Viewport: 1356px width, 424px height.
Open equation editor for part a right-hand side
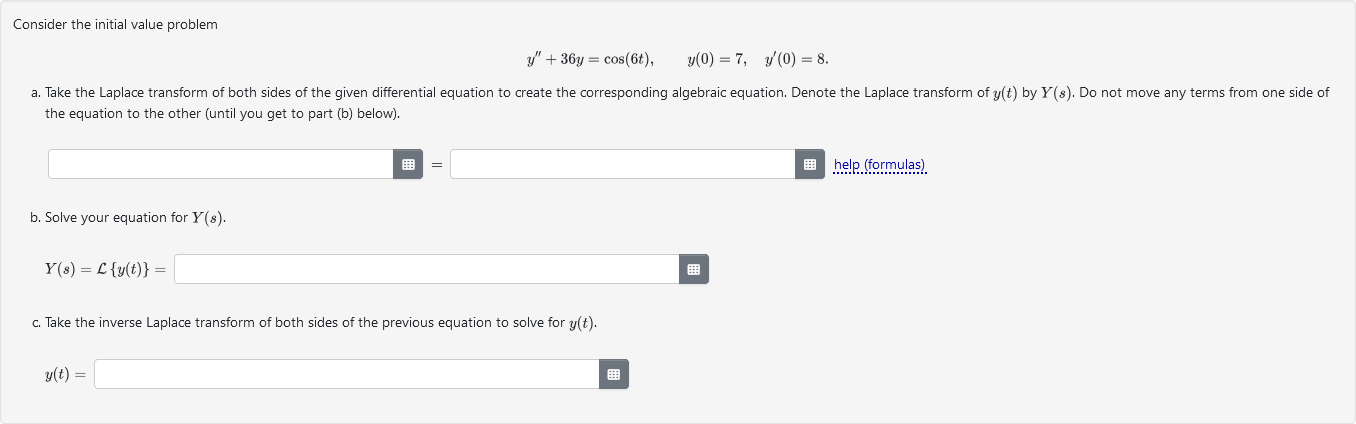click(810, 164)
